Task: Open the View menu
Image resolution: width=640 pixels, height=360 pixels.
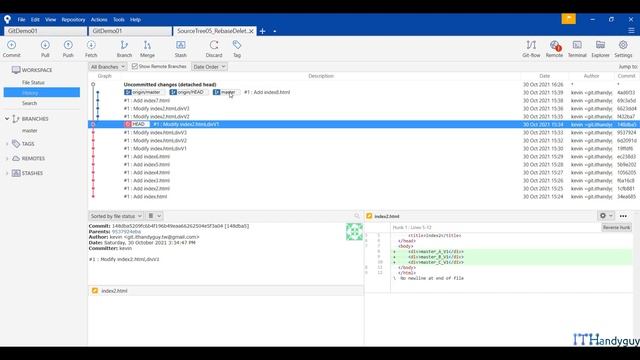Action: 50,20
